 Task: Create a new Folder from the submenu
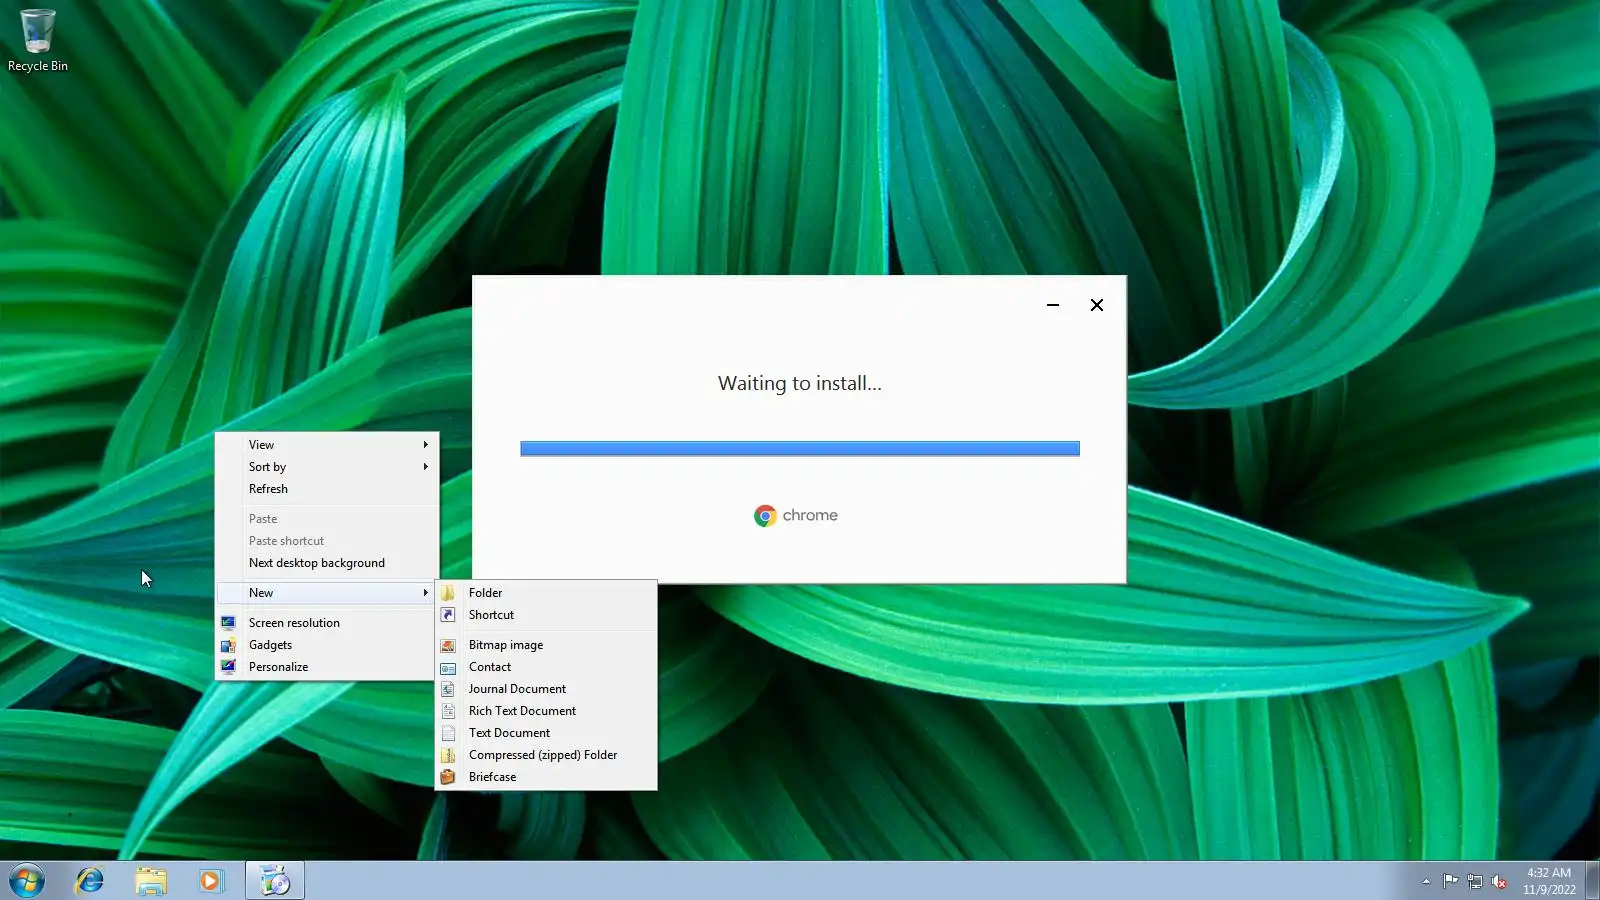[546, 593]
